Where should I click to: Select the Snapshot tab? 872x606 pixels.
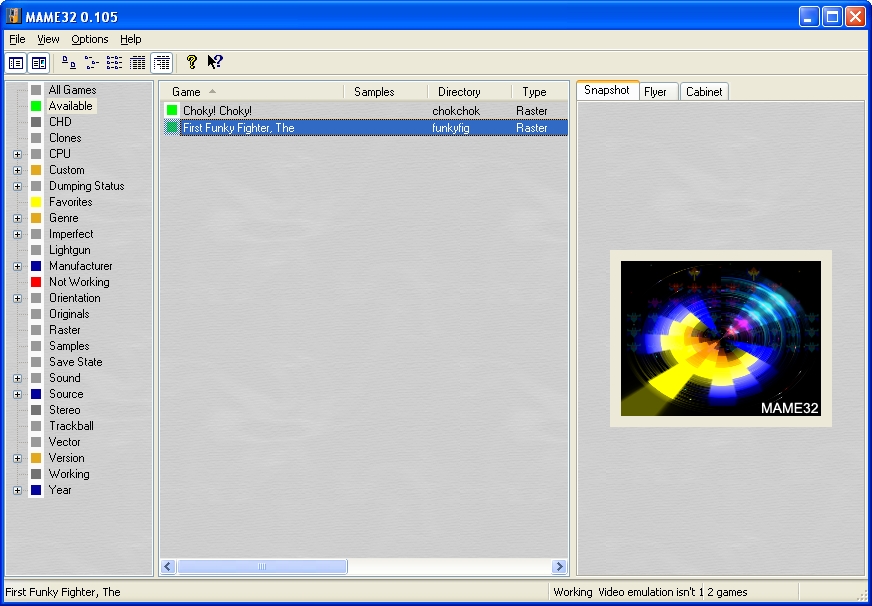click(x=607, y=90)
